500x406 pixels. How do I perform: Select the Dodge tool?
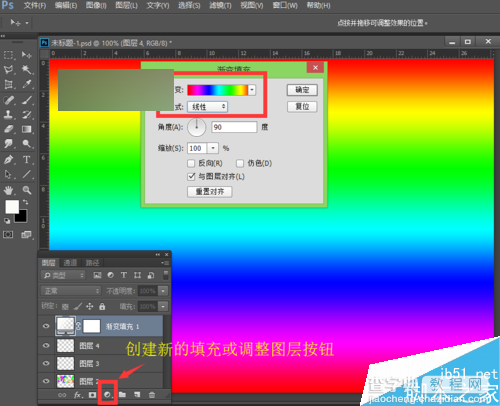click(27, 144)
